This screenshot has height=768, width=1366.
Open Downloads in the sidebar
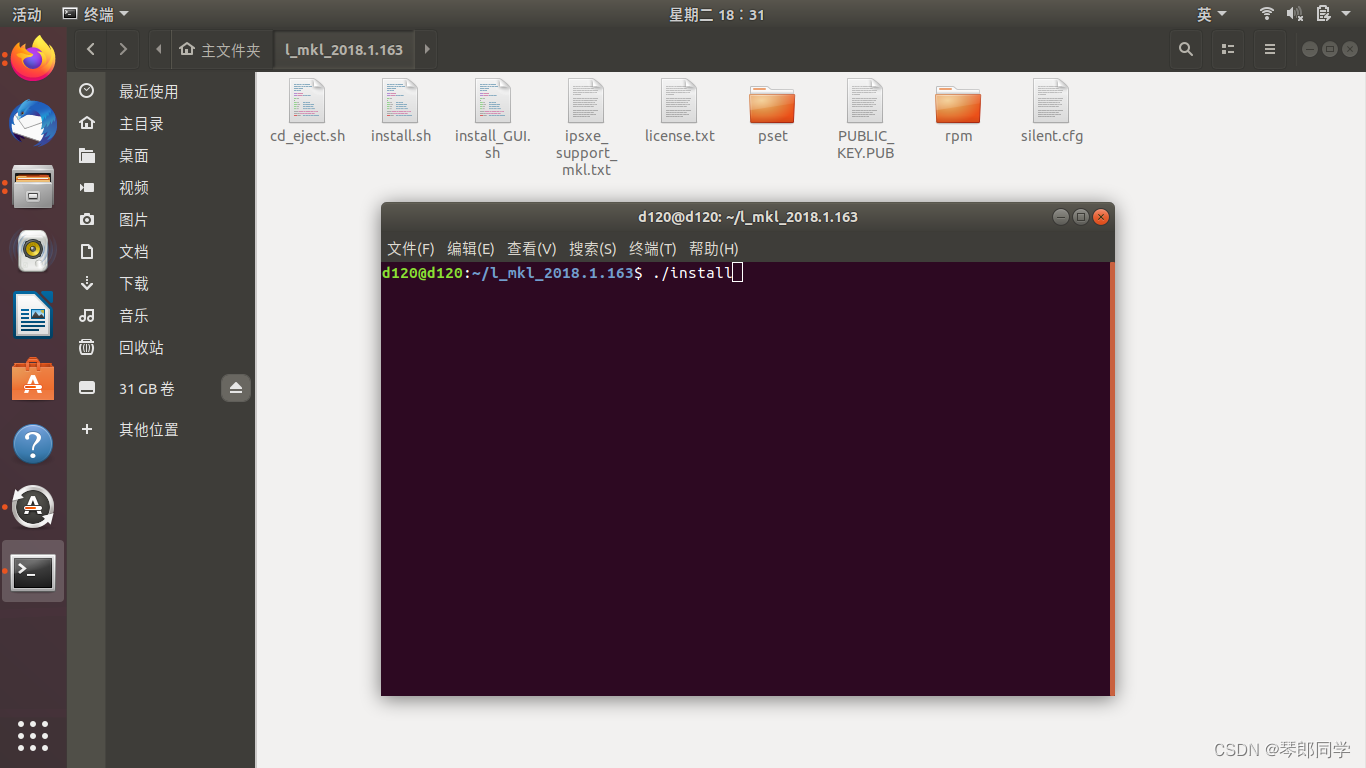pyautogui.click(x=160, y=283)
